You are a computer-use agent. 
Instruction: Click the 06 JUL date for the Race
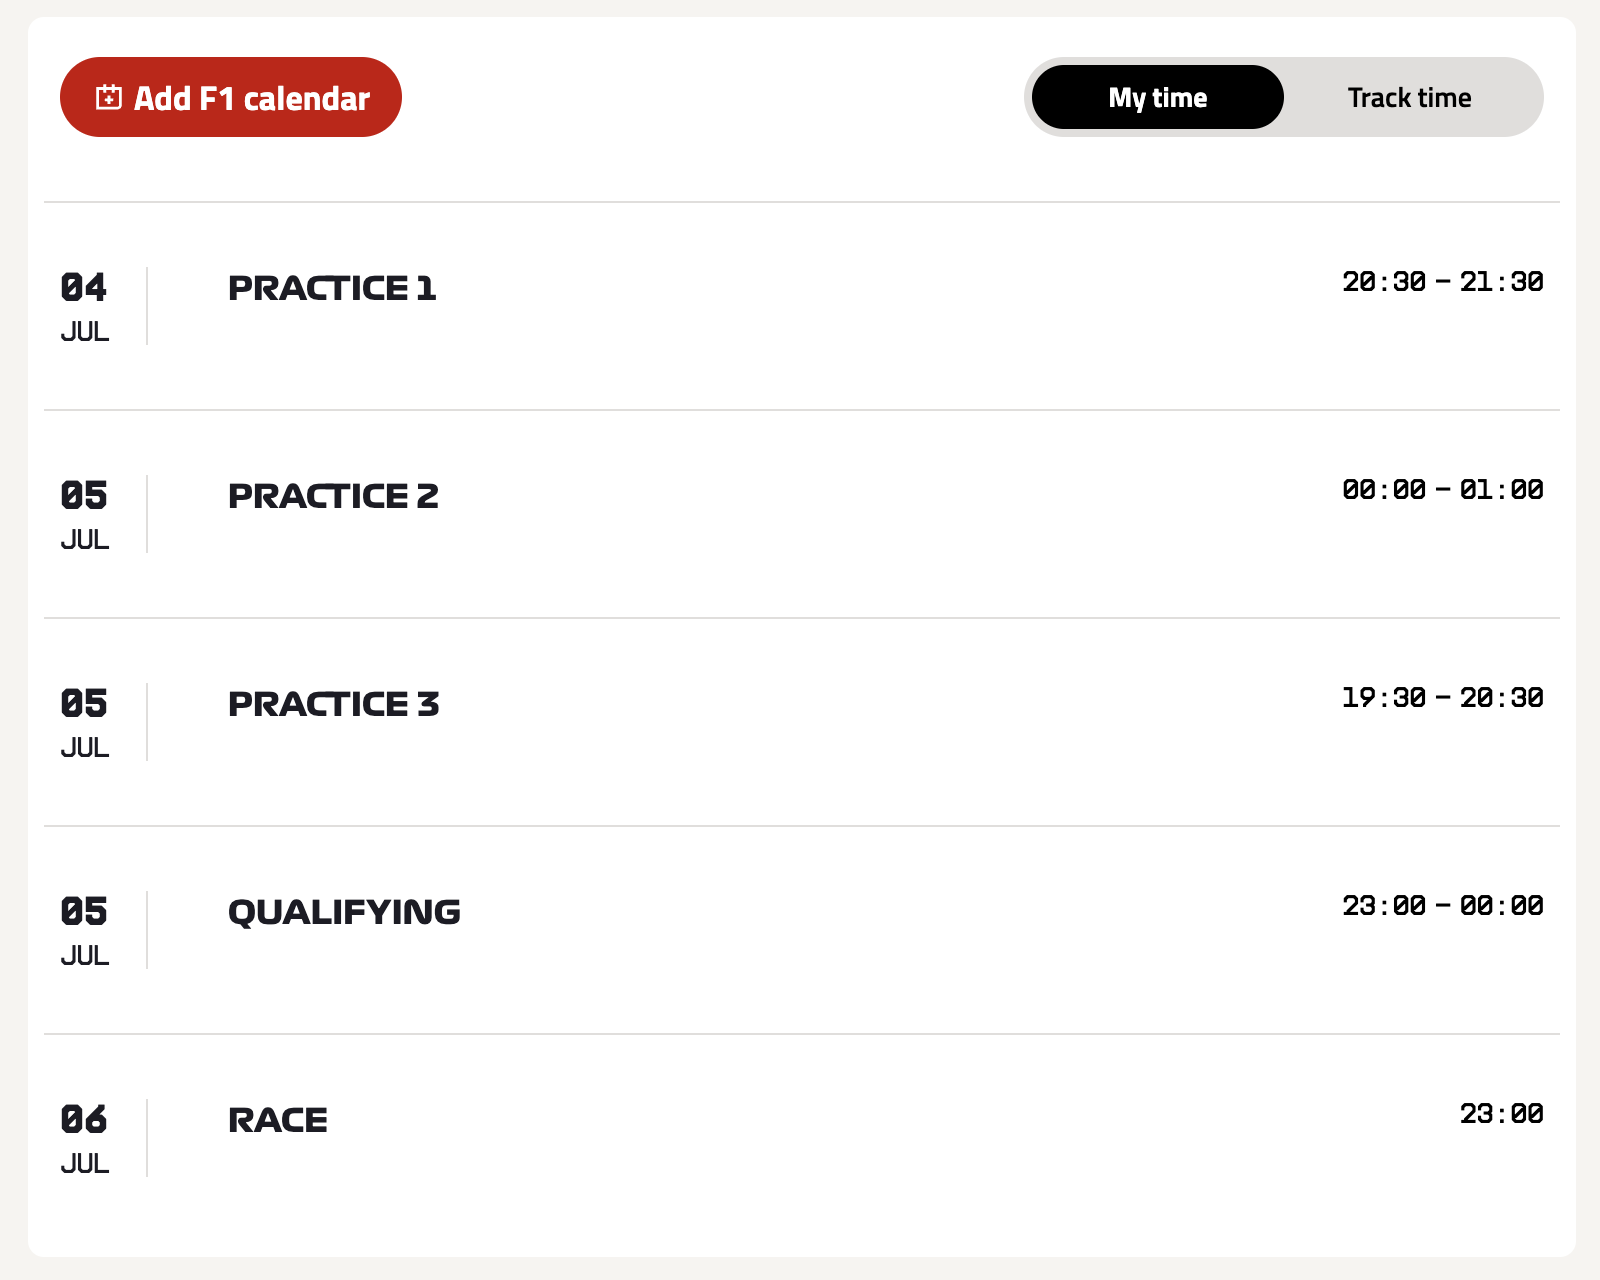click(x=84, y=1137)
